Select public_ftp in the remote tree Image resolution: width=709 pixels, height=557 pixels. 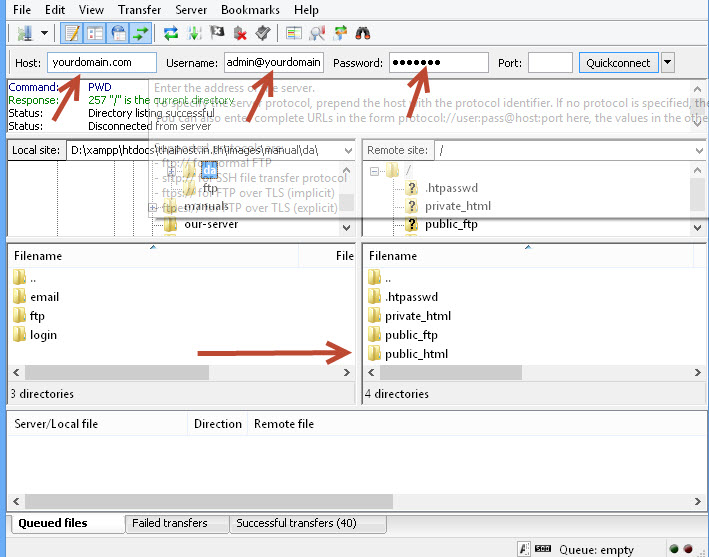click(x=451, y=224)
